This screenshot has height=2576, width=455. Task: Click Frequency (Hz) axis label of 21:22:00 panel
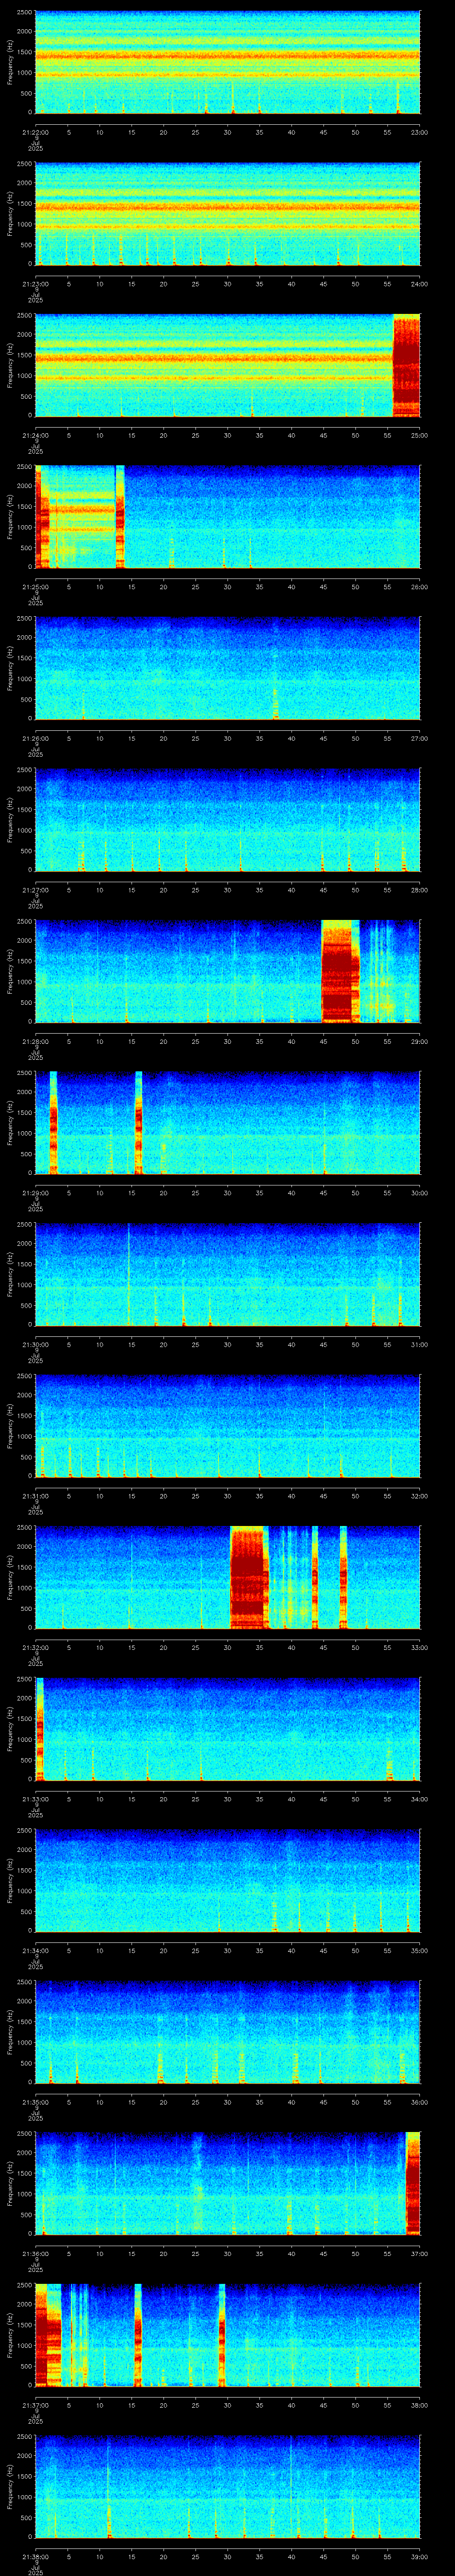tap(10, 62)
